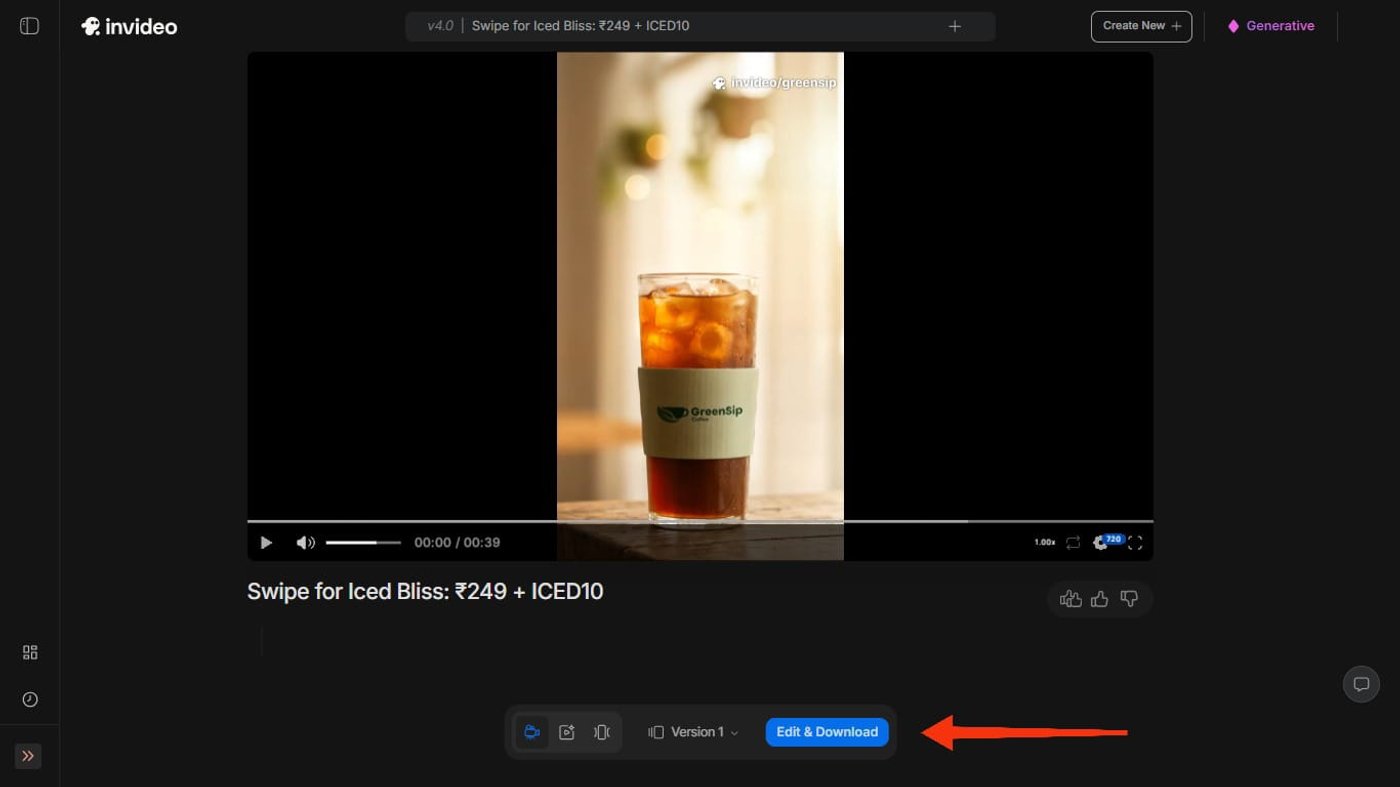Enter fullscreen video mode

(1135, 543)
